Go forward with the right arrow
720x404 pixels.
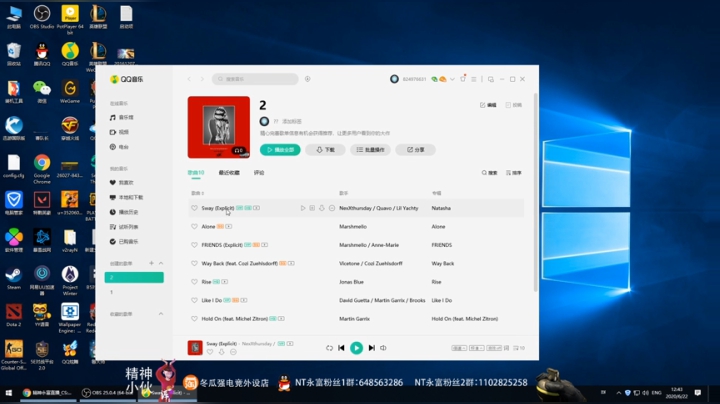tap(202, 79)
